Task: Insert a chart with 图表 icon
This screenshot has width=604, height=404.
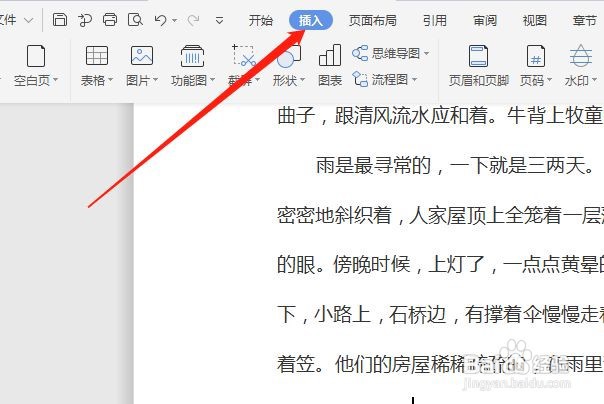Action: coord(330,55)
